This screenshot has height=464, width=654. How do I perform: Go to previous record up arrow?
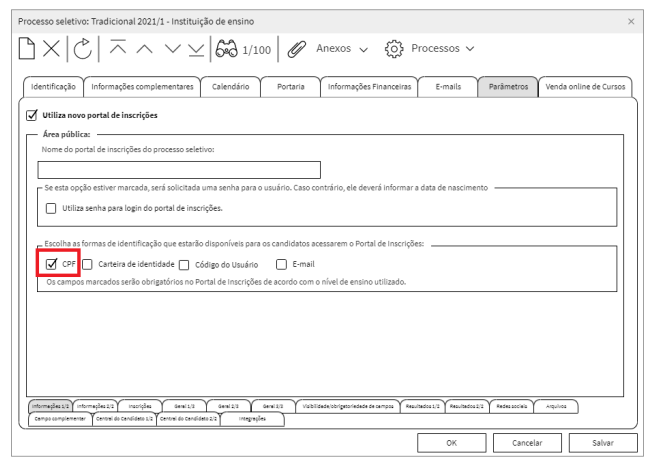tap(144, 49)
